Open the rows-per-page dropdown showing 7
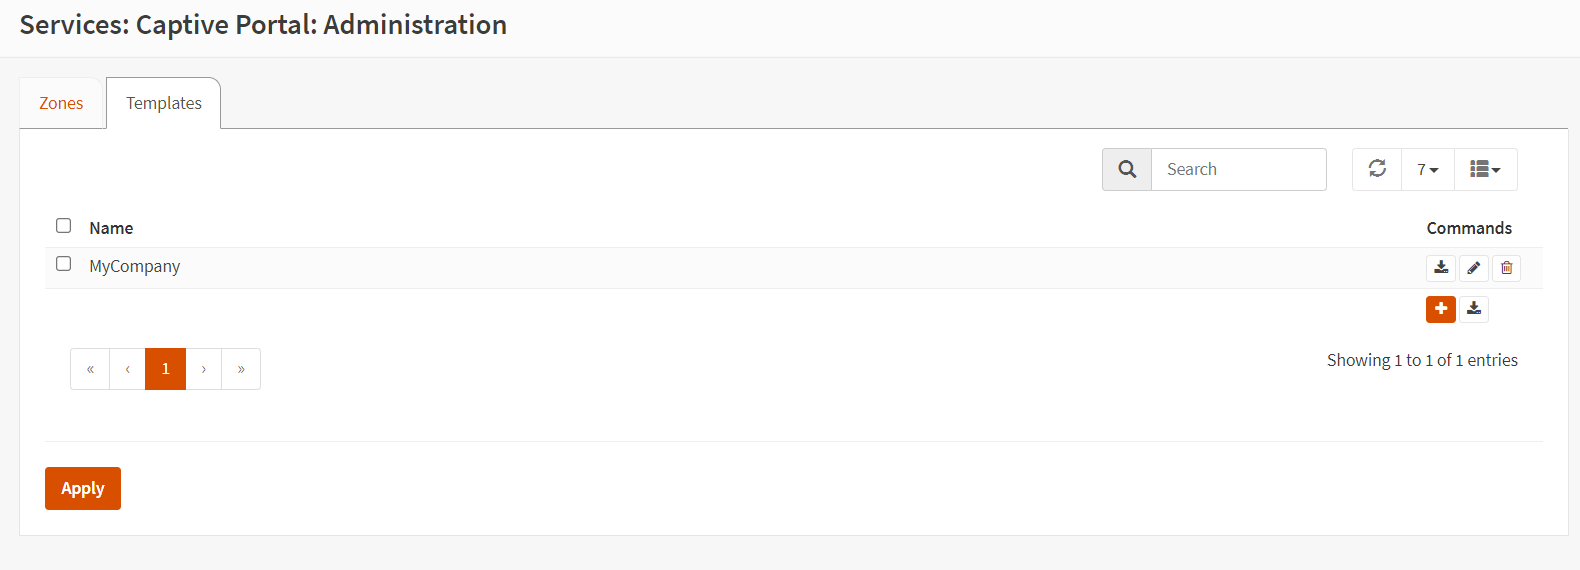This screenshot has height=570, width=1580. pos(1428,169)
